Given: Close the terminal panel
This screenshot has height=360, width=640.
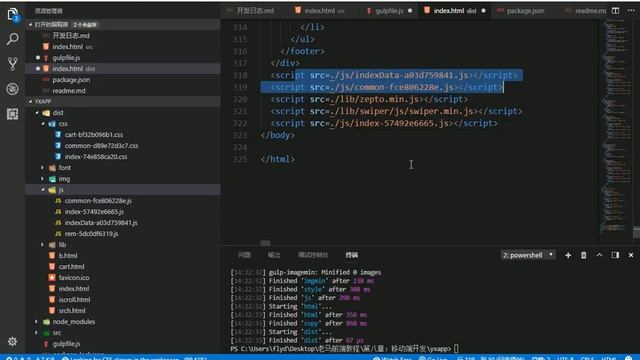Looking at the screenshot, I should tap(631, 255).
